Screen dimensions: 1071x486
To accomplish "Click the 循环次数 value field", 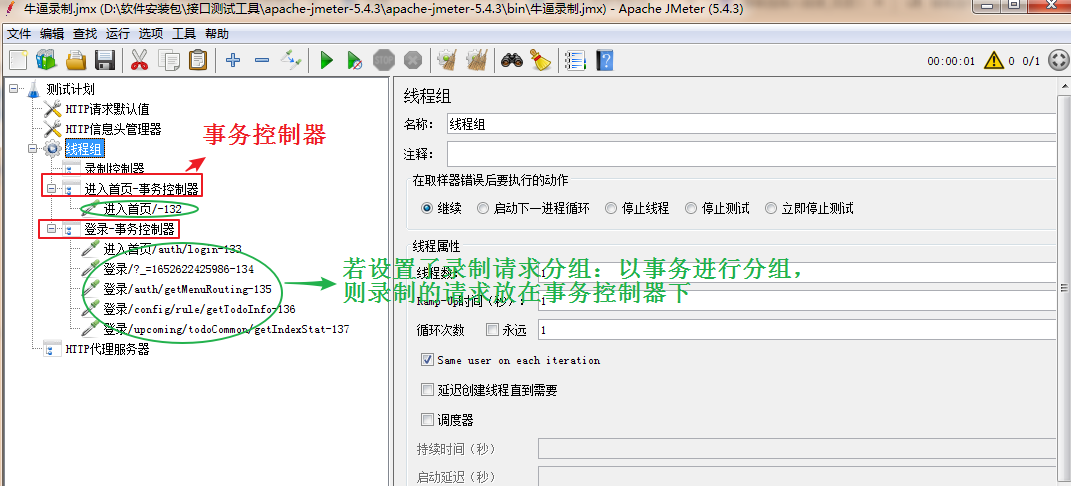I will tap(797, 330).
